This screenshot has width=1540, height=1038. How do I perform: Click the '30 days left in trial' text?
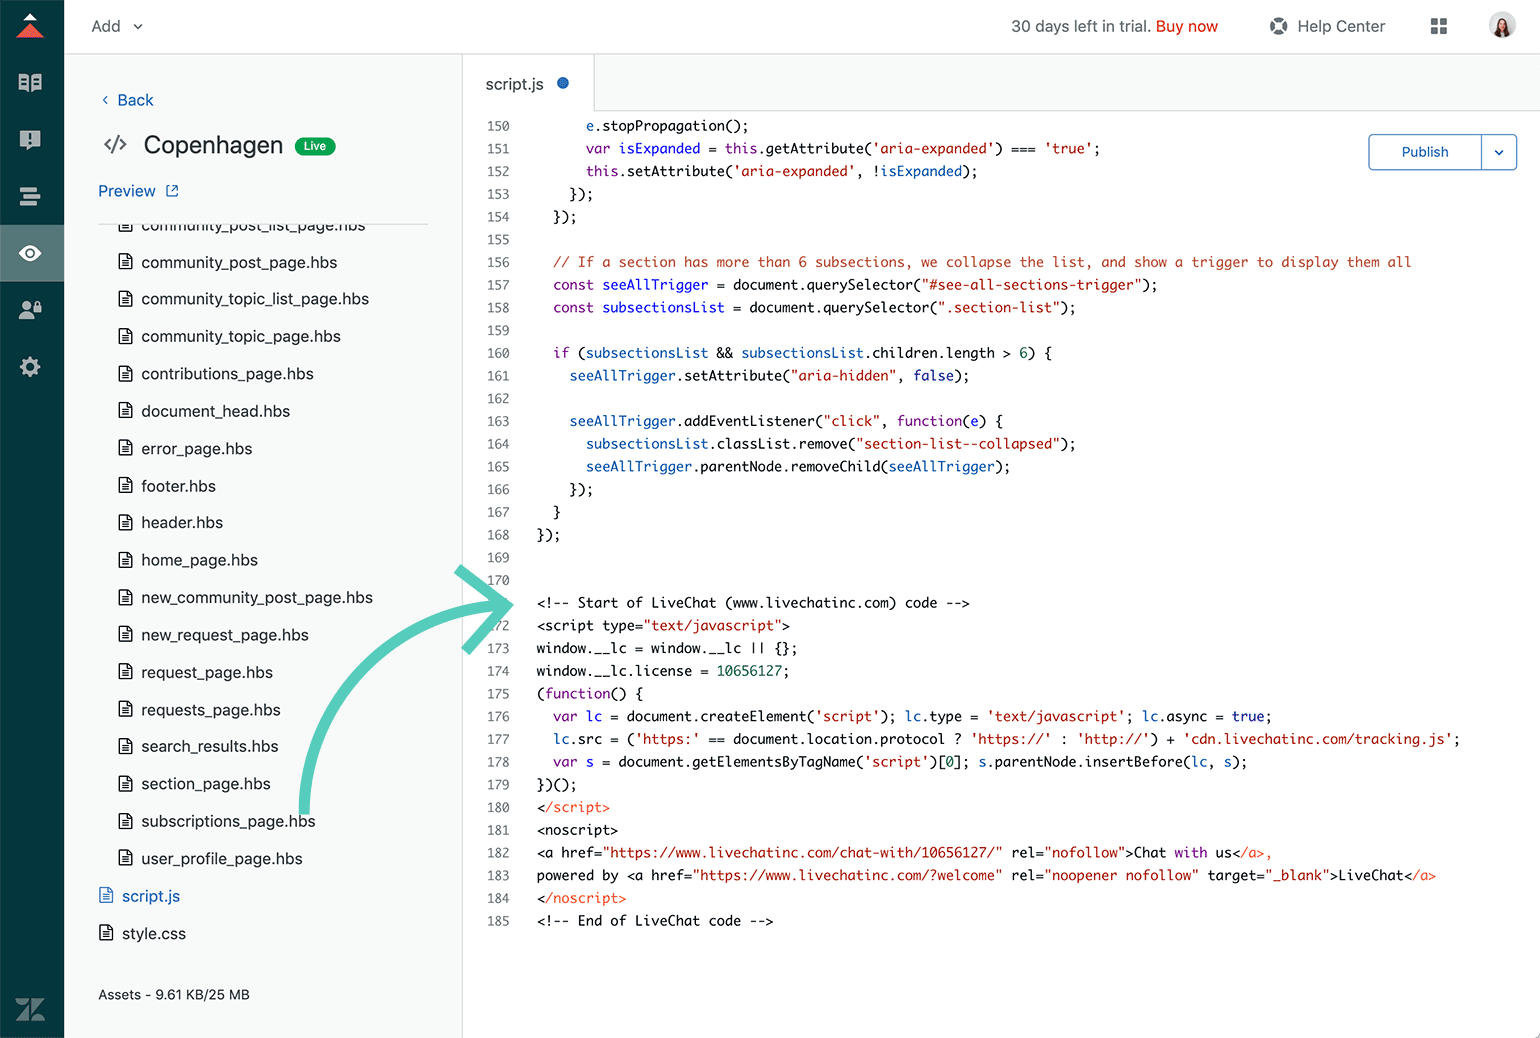[1080, 26]
